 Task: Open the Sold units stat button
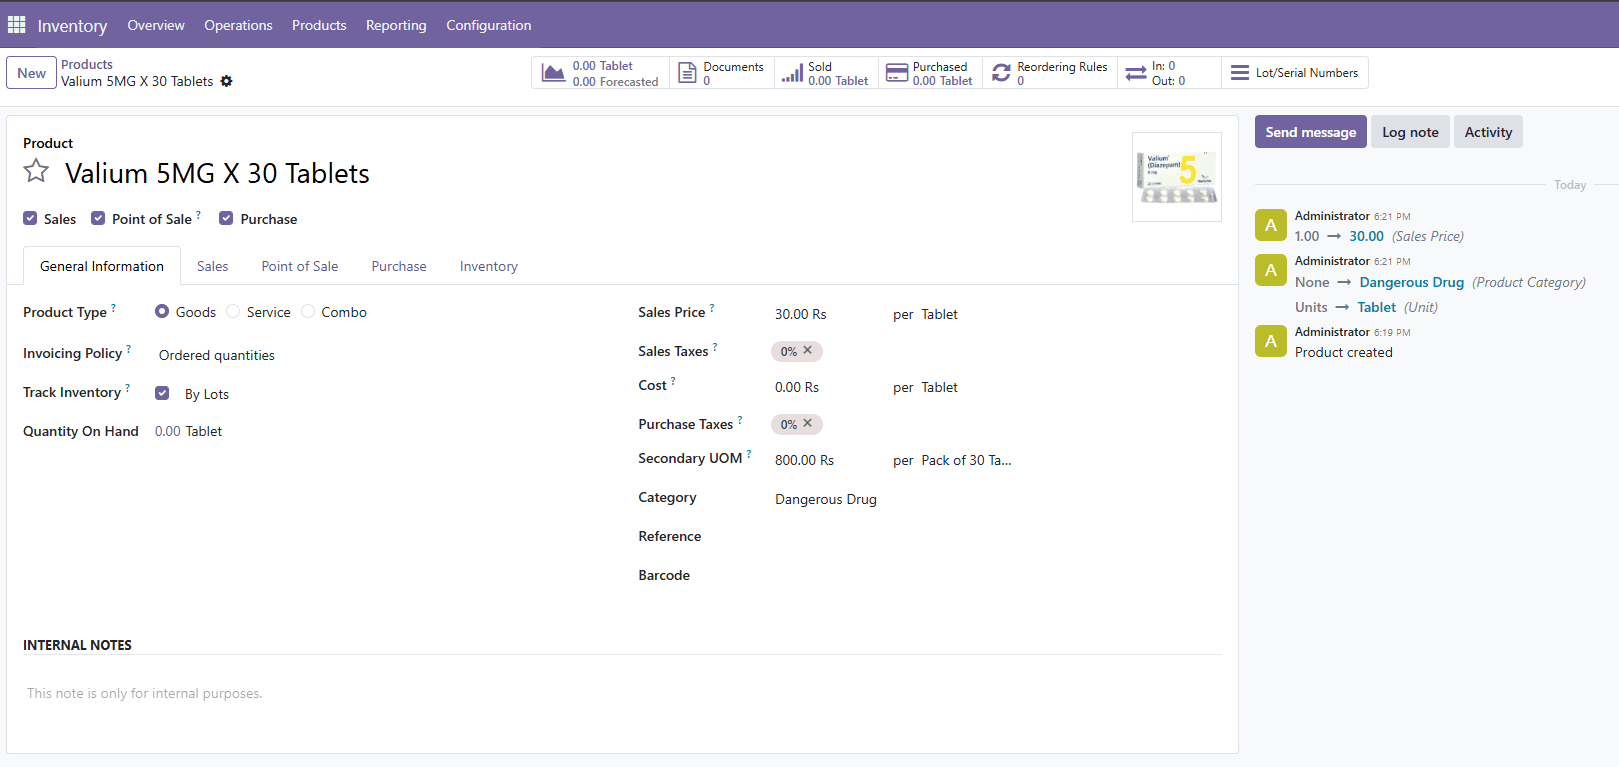[826, 73]
